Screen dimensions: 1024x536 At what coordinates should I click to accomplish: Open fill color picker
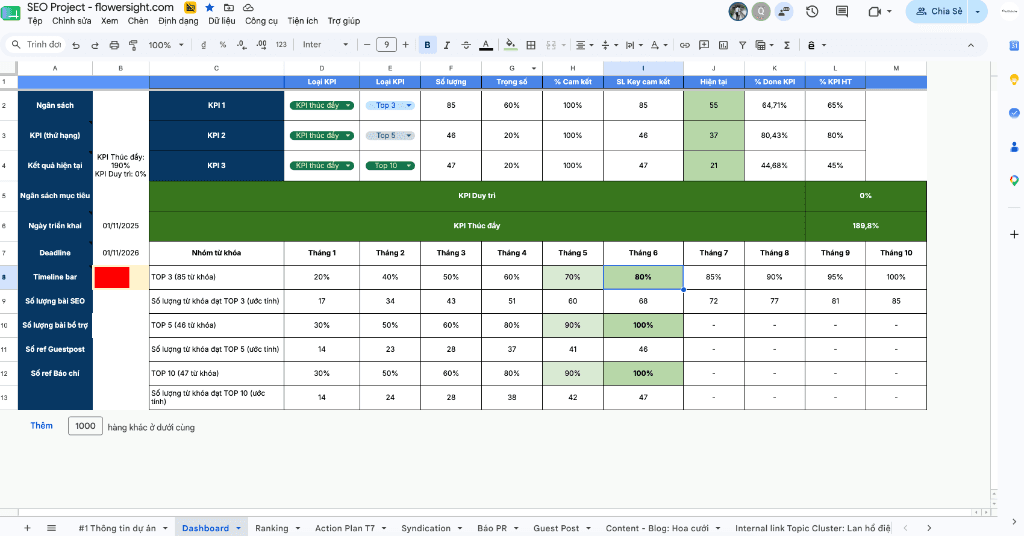(x=511, y=45)
